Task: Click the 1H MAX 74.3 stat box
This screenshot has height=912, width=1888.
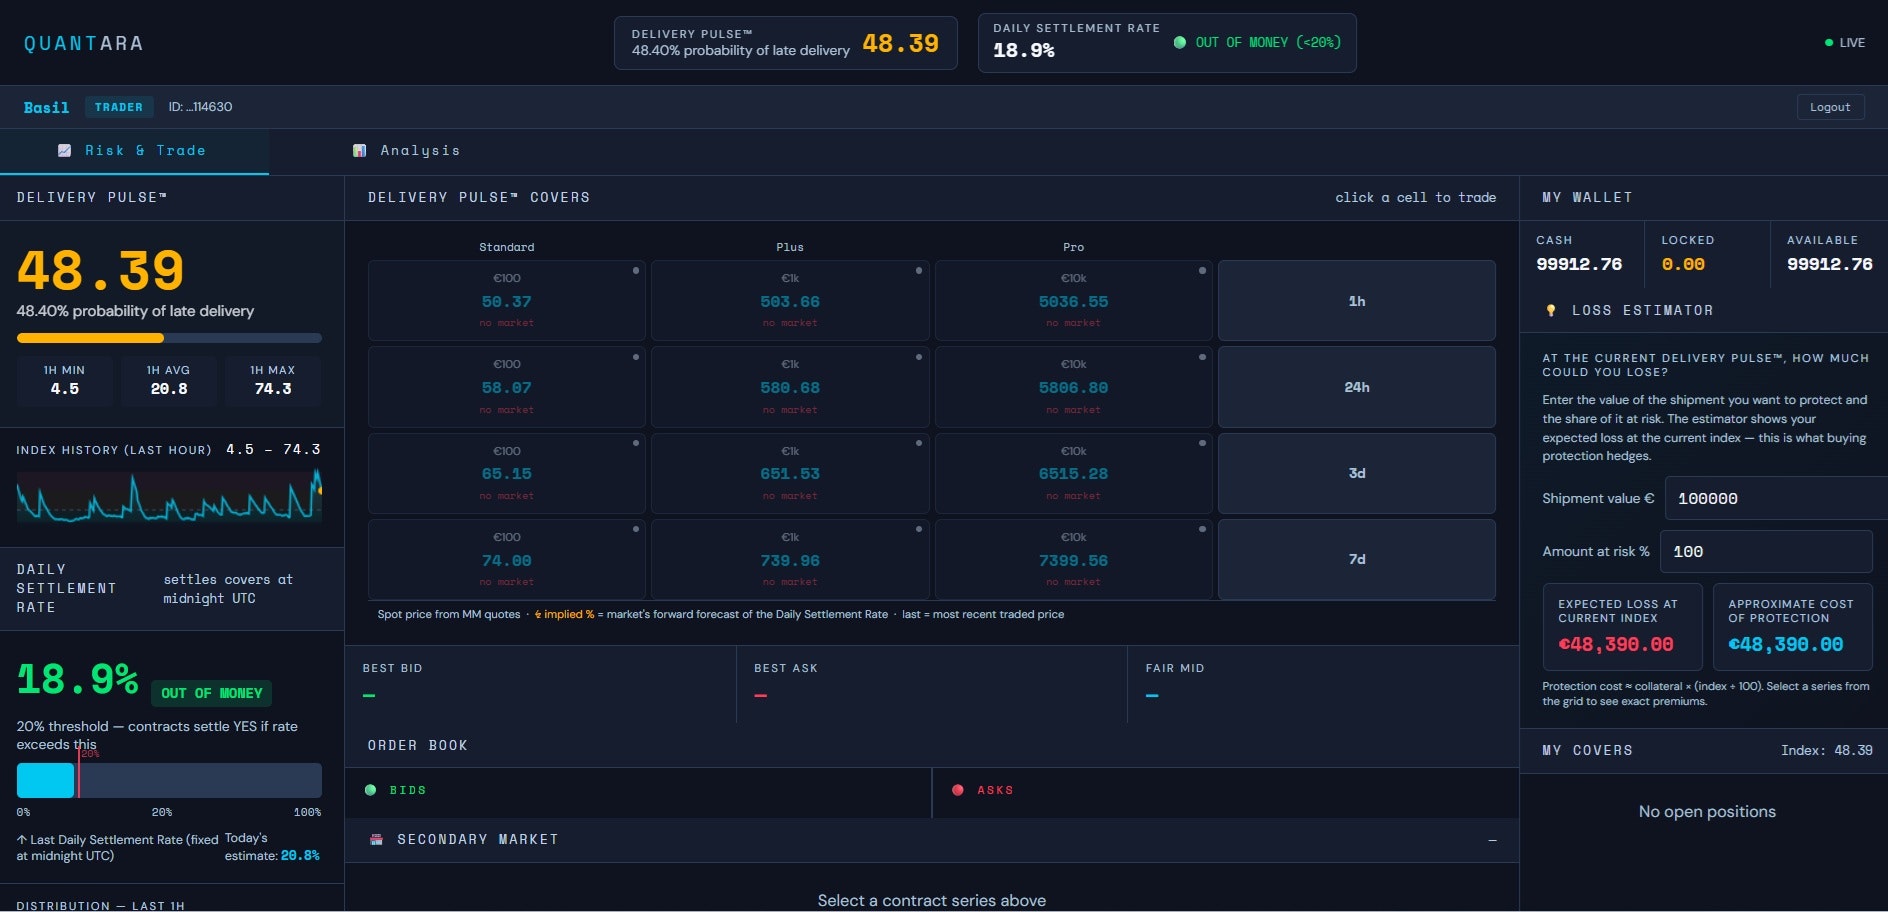Action: click(273, 380)
